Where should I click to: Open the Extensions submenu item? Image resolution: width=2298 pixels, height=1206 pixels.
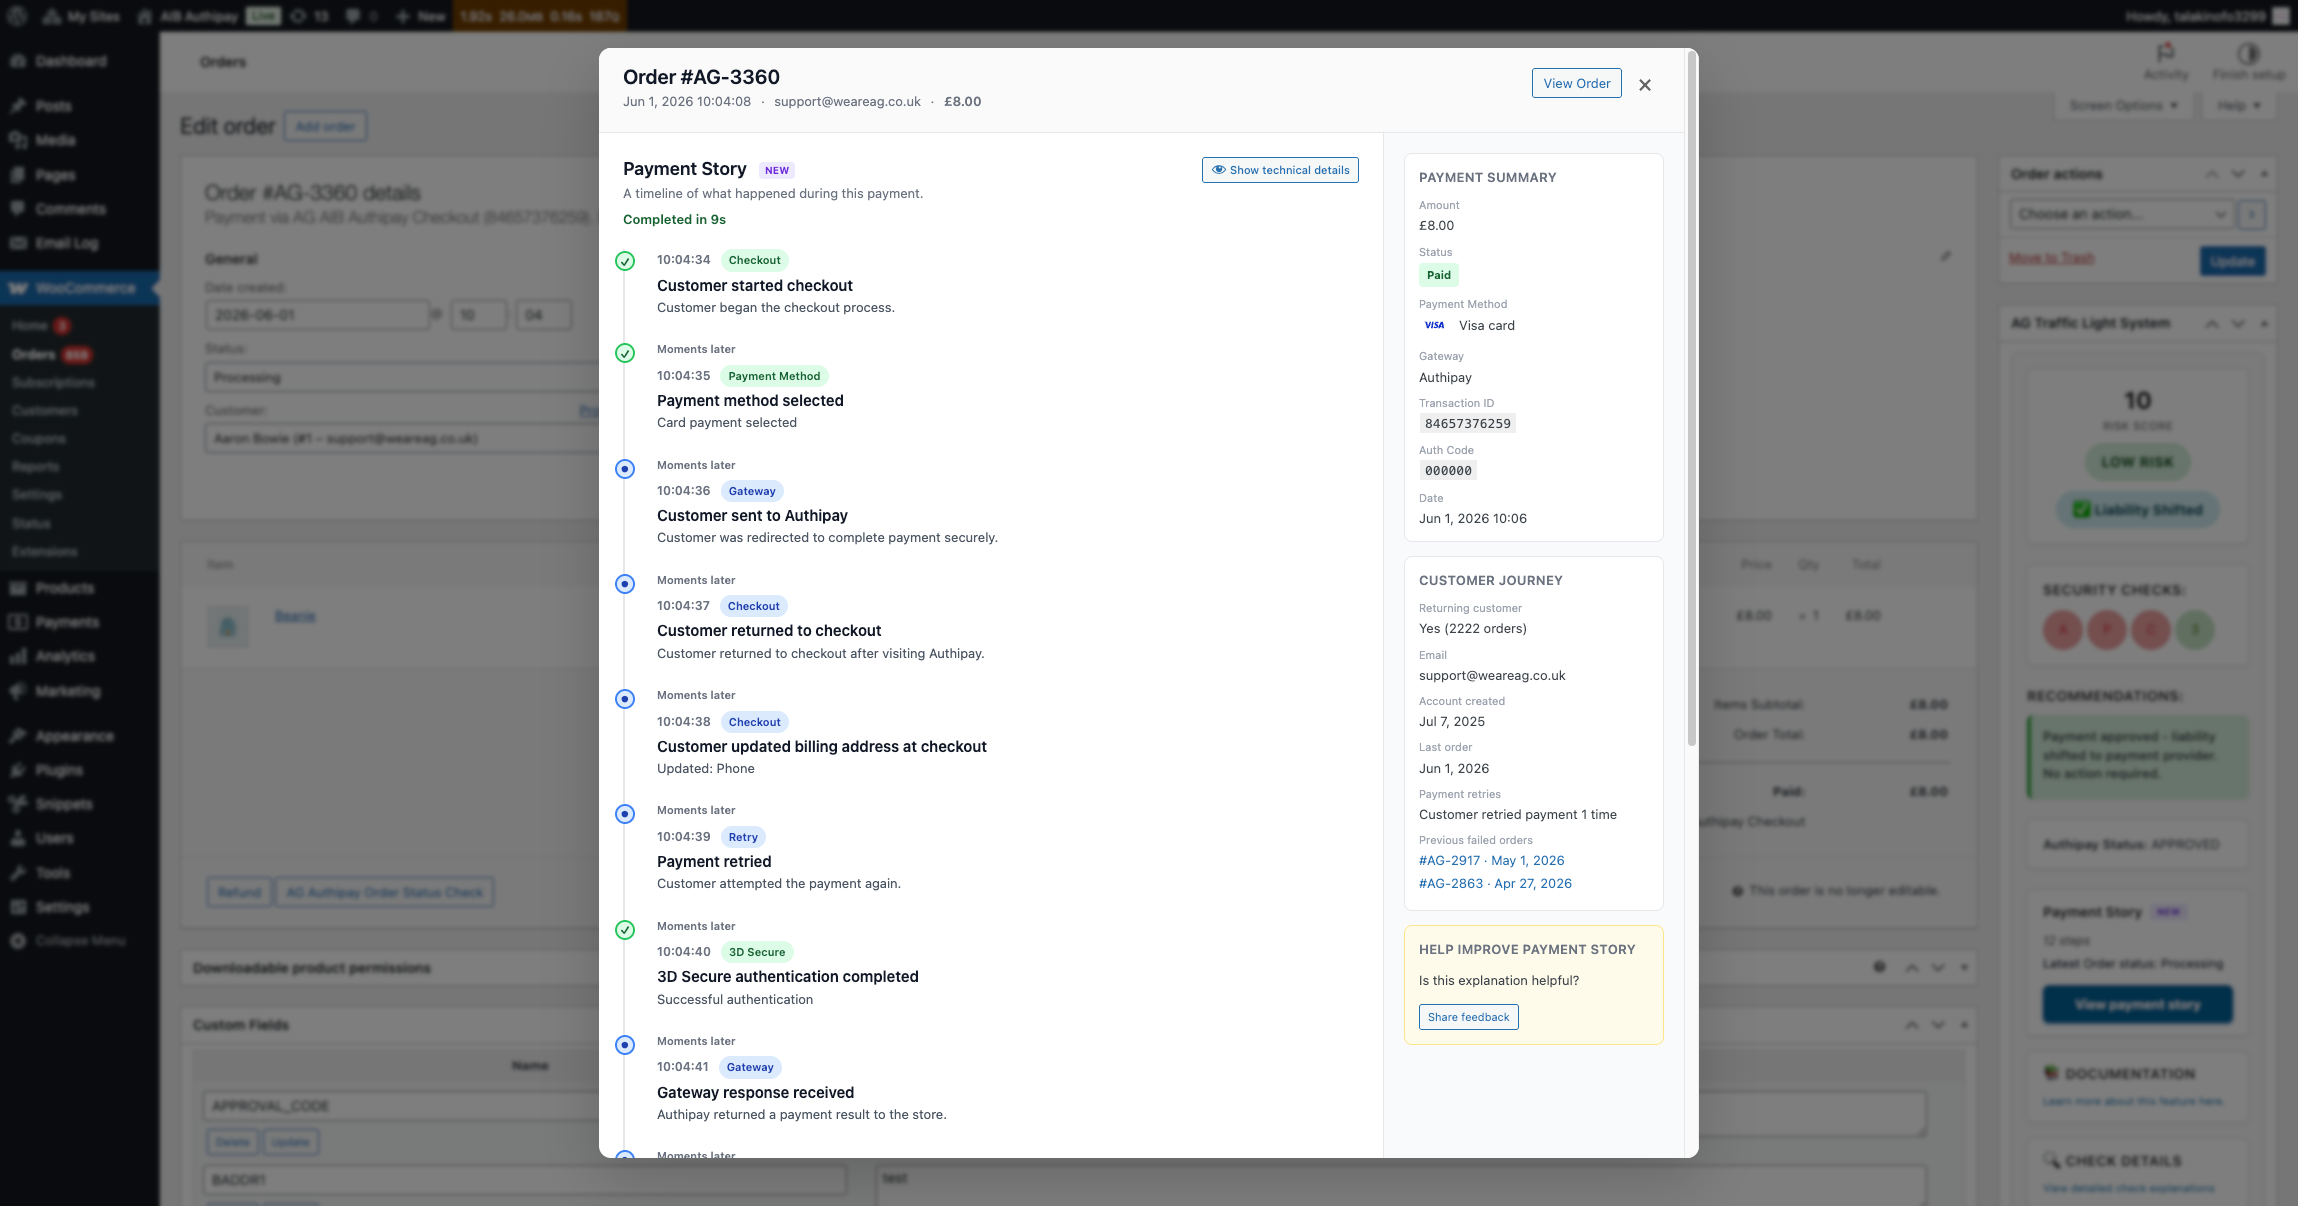click(x=44, y=551)
